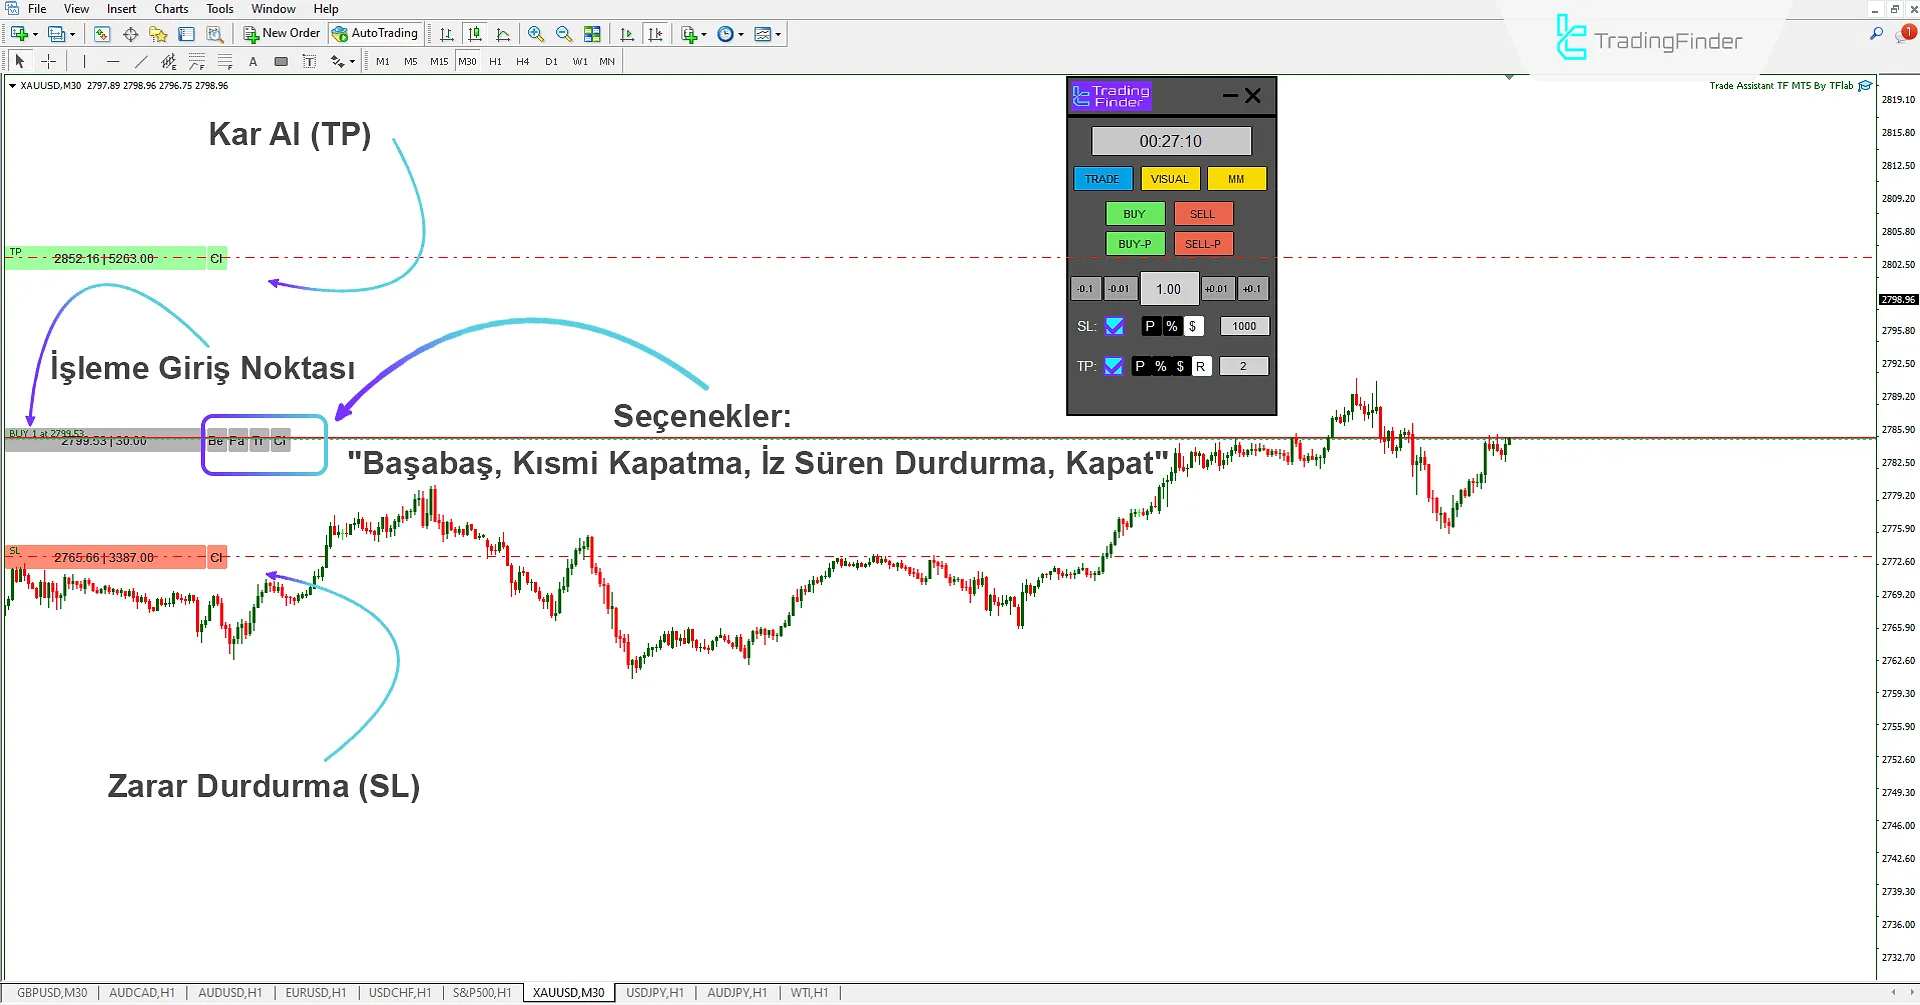
Task: Click the lot size field showing 1.00
Action: click(x=1169, y=288)
